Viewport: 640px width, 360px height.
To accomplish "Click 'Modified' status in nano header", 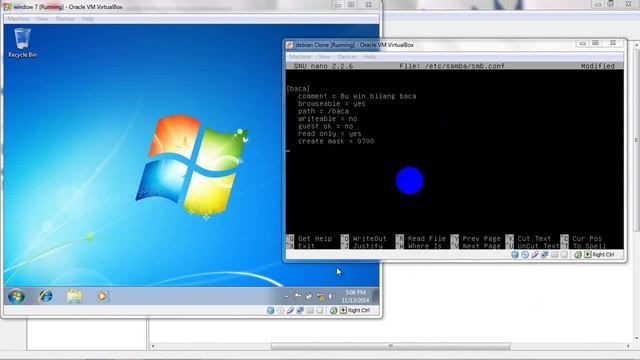I will click(x=598, y=66).
